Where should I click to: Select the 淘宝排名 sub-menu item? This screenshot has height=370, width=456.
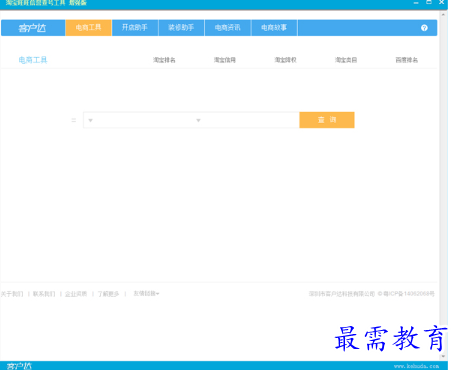[164, 60]
